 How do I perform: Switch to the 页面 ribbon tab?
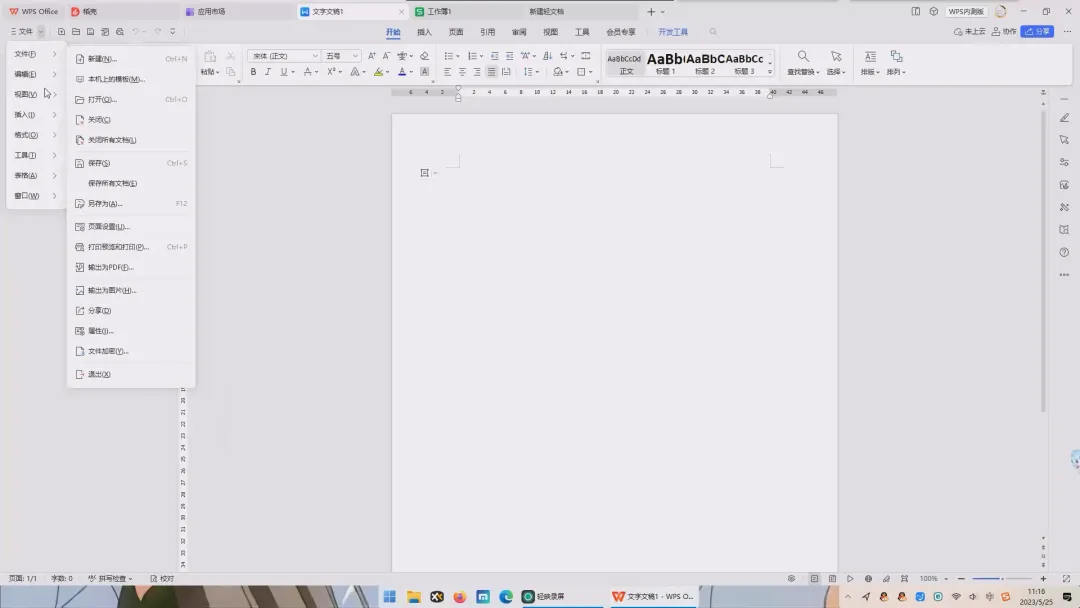coord(456,32)
